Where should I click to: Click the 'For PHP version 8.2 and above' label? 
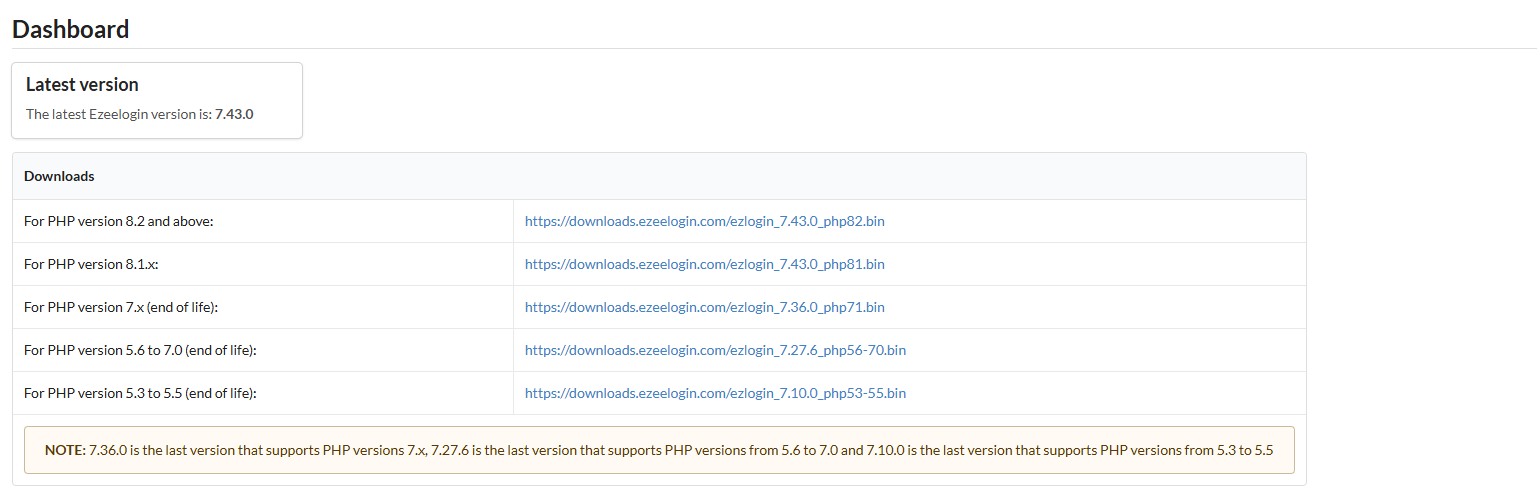119,221
